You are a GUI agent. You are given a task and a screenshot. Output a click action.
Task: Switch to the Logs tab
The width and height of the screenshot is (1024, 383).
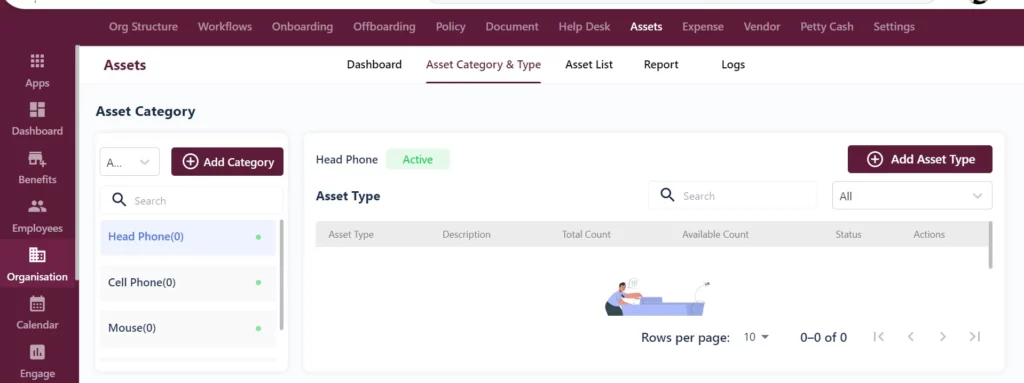point(733,65)
